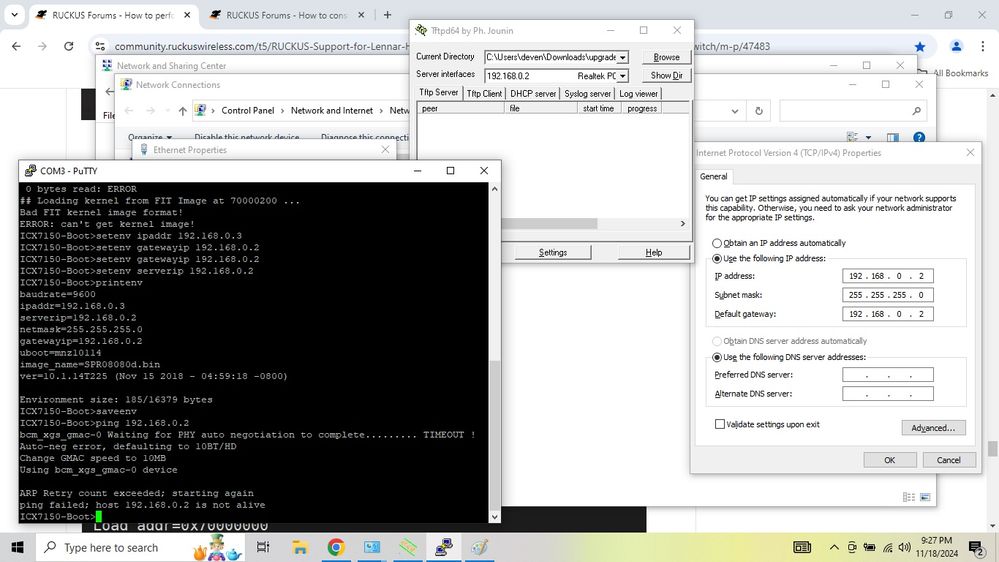
Task: Select Obtain an IP address automatically
Action: tap(717, 243)
